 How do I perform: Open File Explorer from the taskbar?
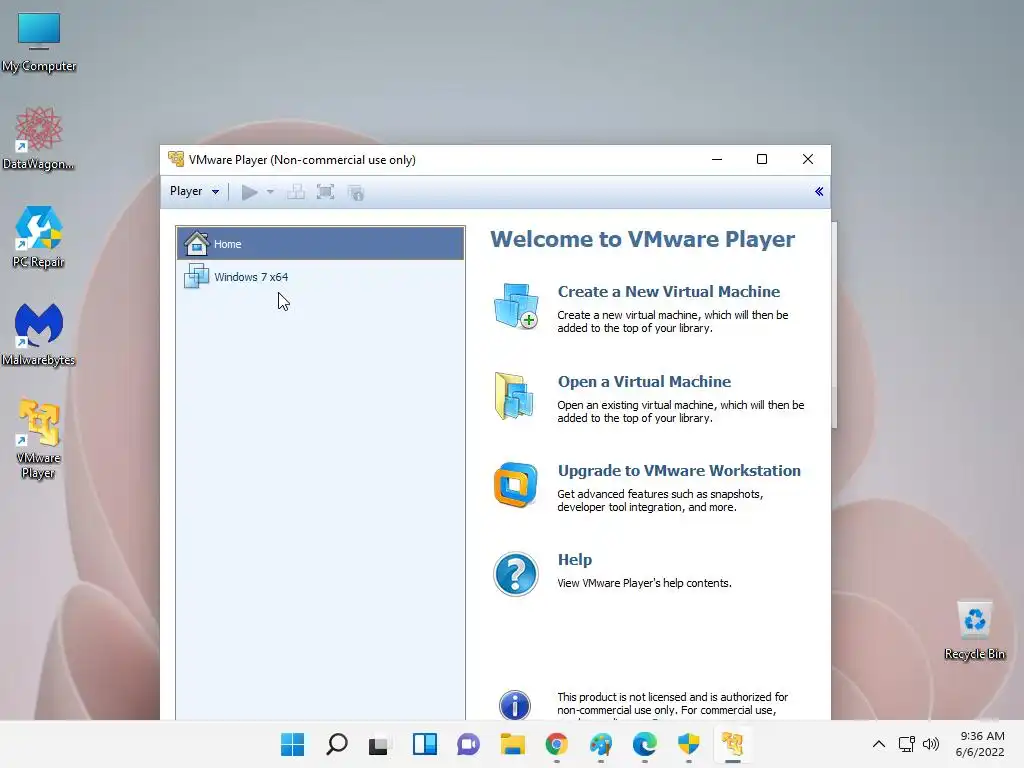[513, 744]
